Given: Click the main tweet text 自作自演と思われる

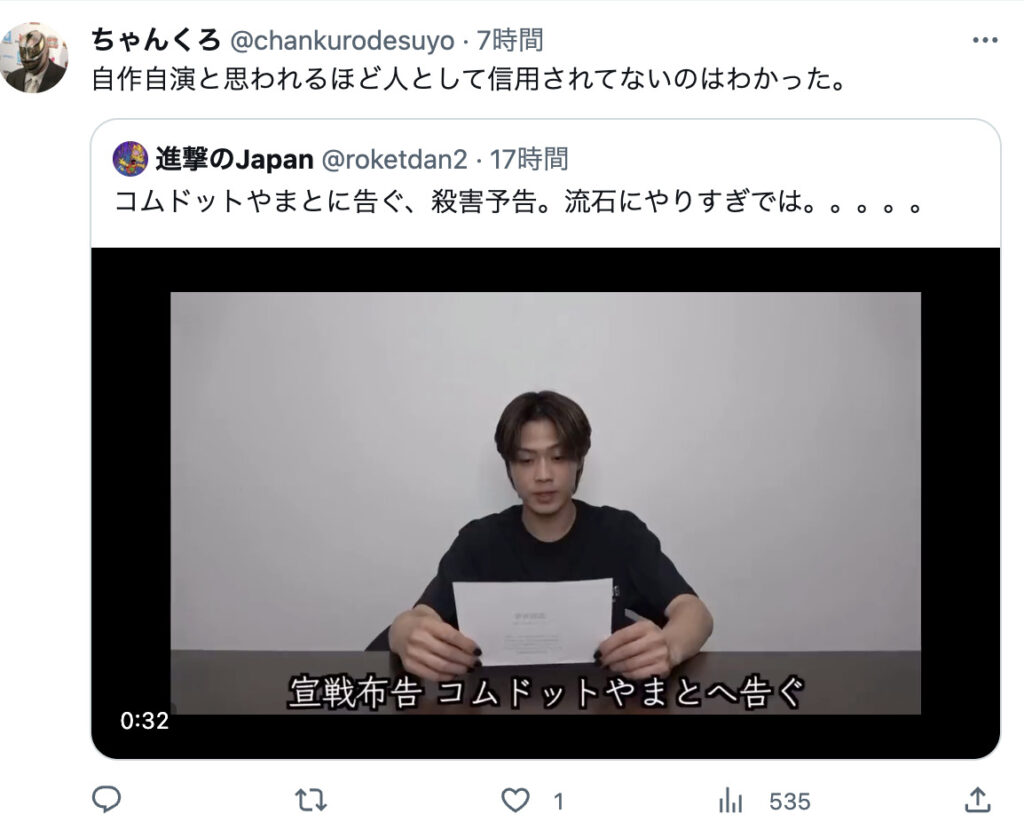Looking at the screenshot, I should [468, 79].
